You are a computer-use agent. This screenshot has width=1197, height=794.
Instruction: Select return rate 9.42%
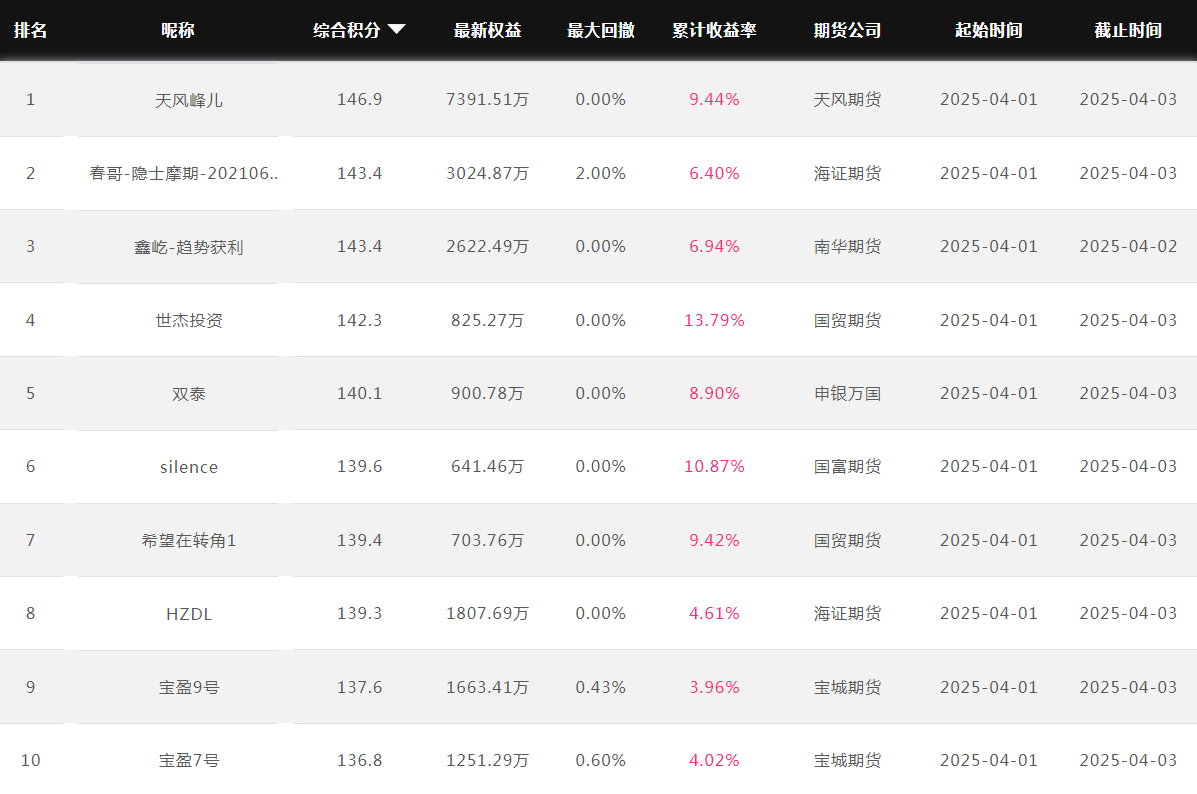[715, 540]
